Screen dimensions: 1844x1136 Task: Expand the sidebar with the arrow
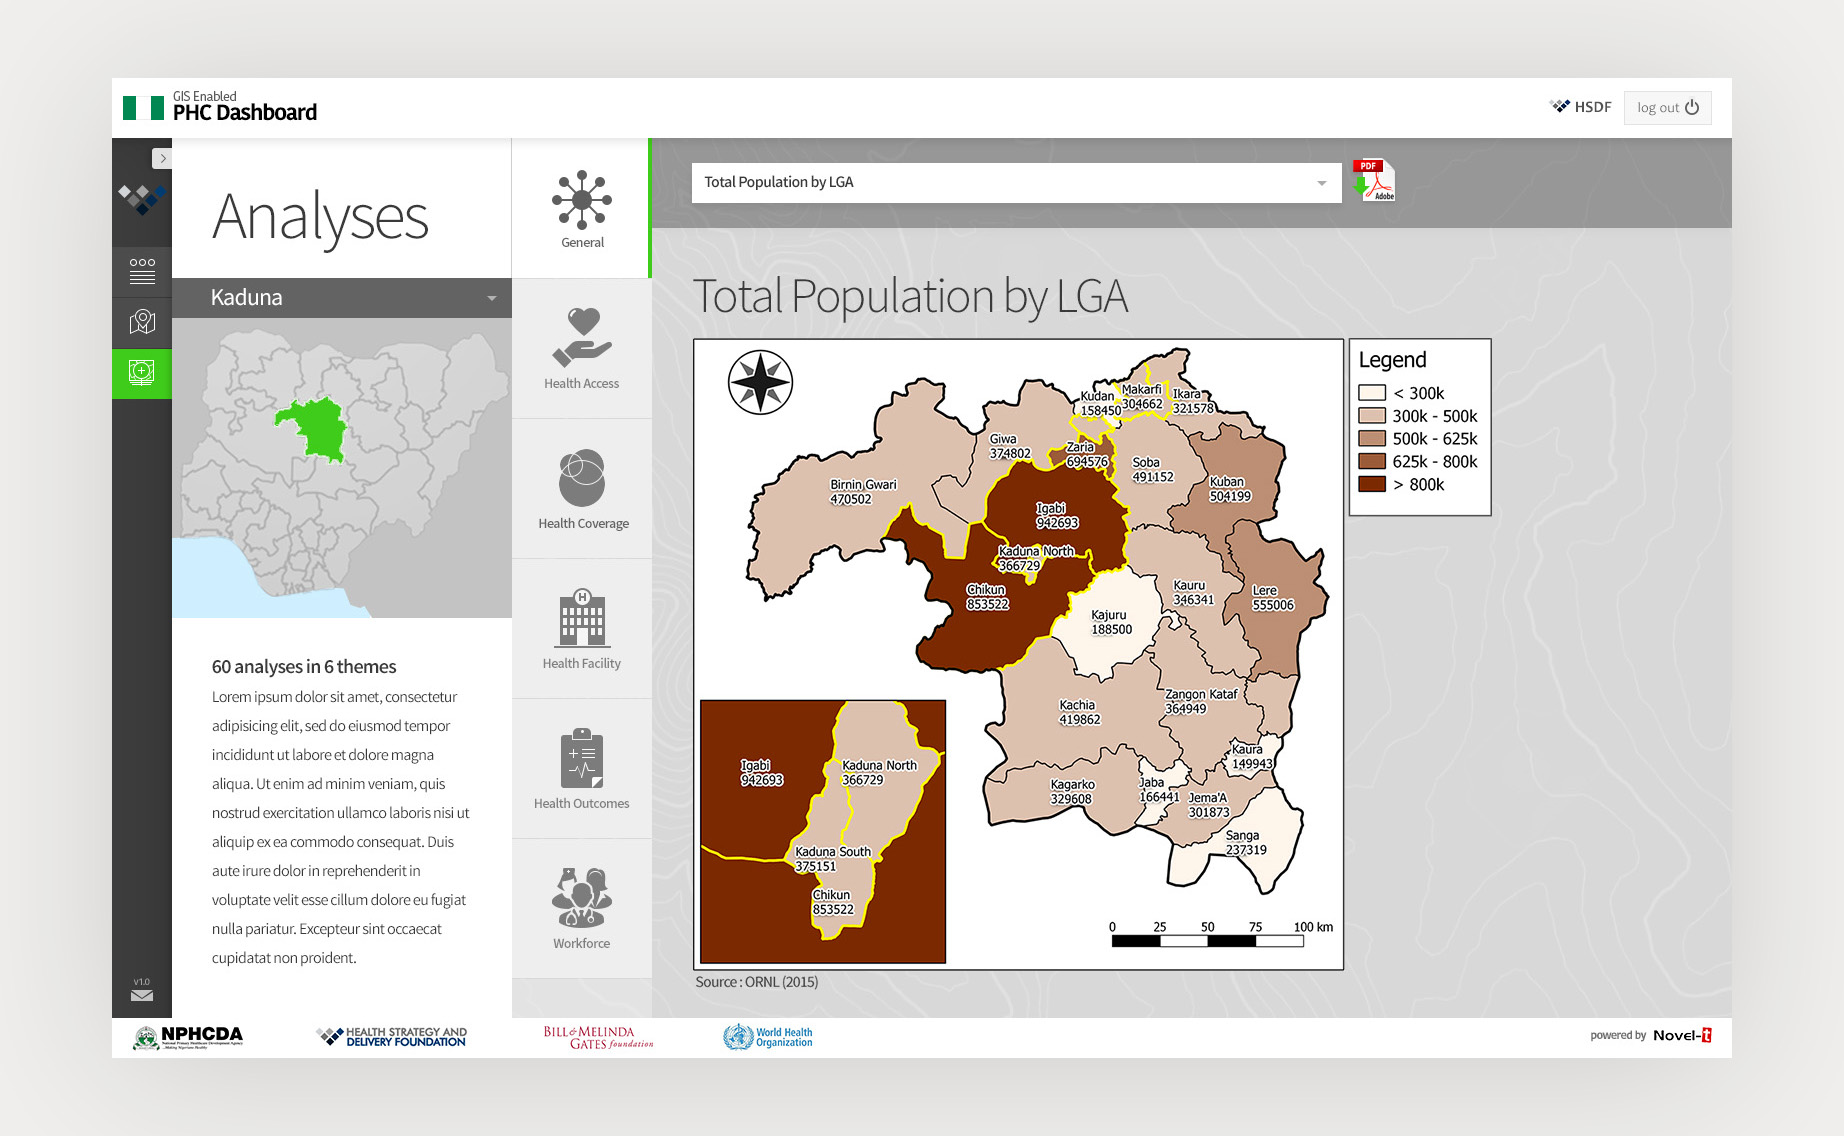(x=162, y=158)
